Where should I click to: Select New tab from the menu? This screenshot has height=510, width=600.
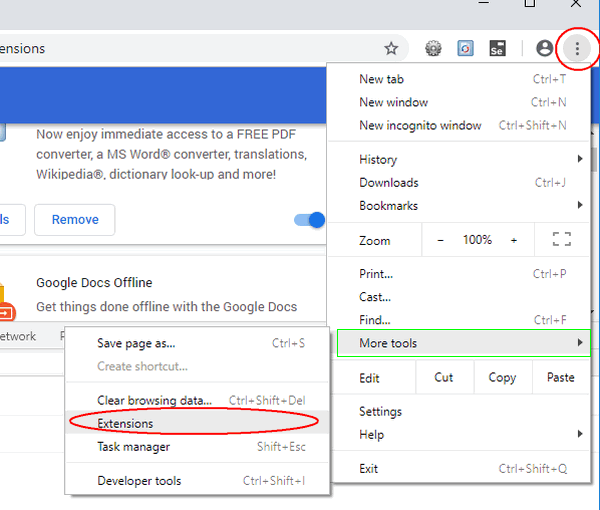458,79
